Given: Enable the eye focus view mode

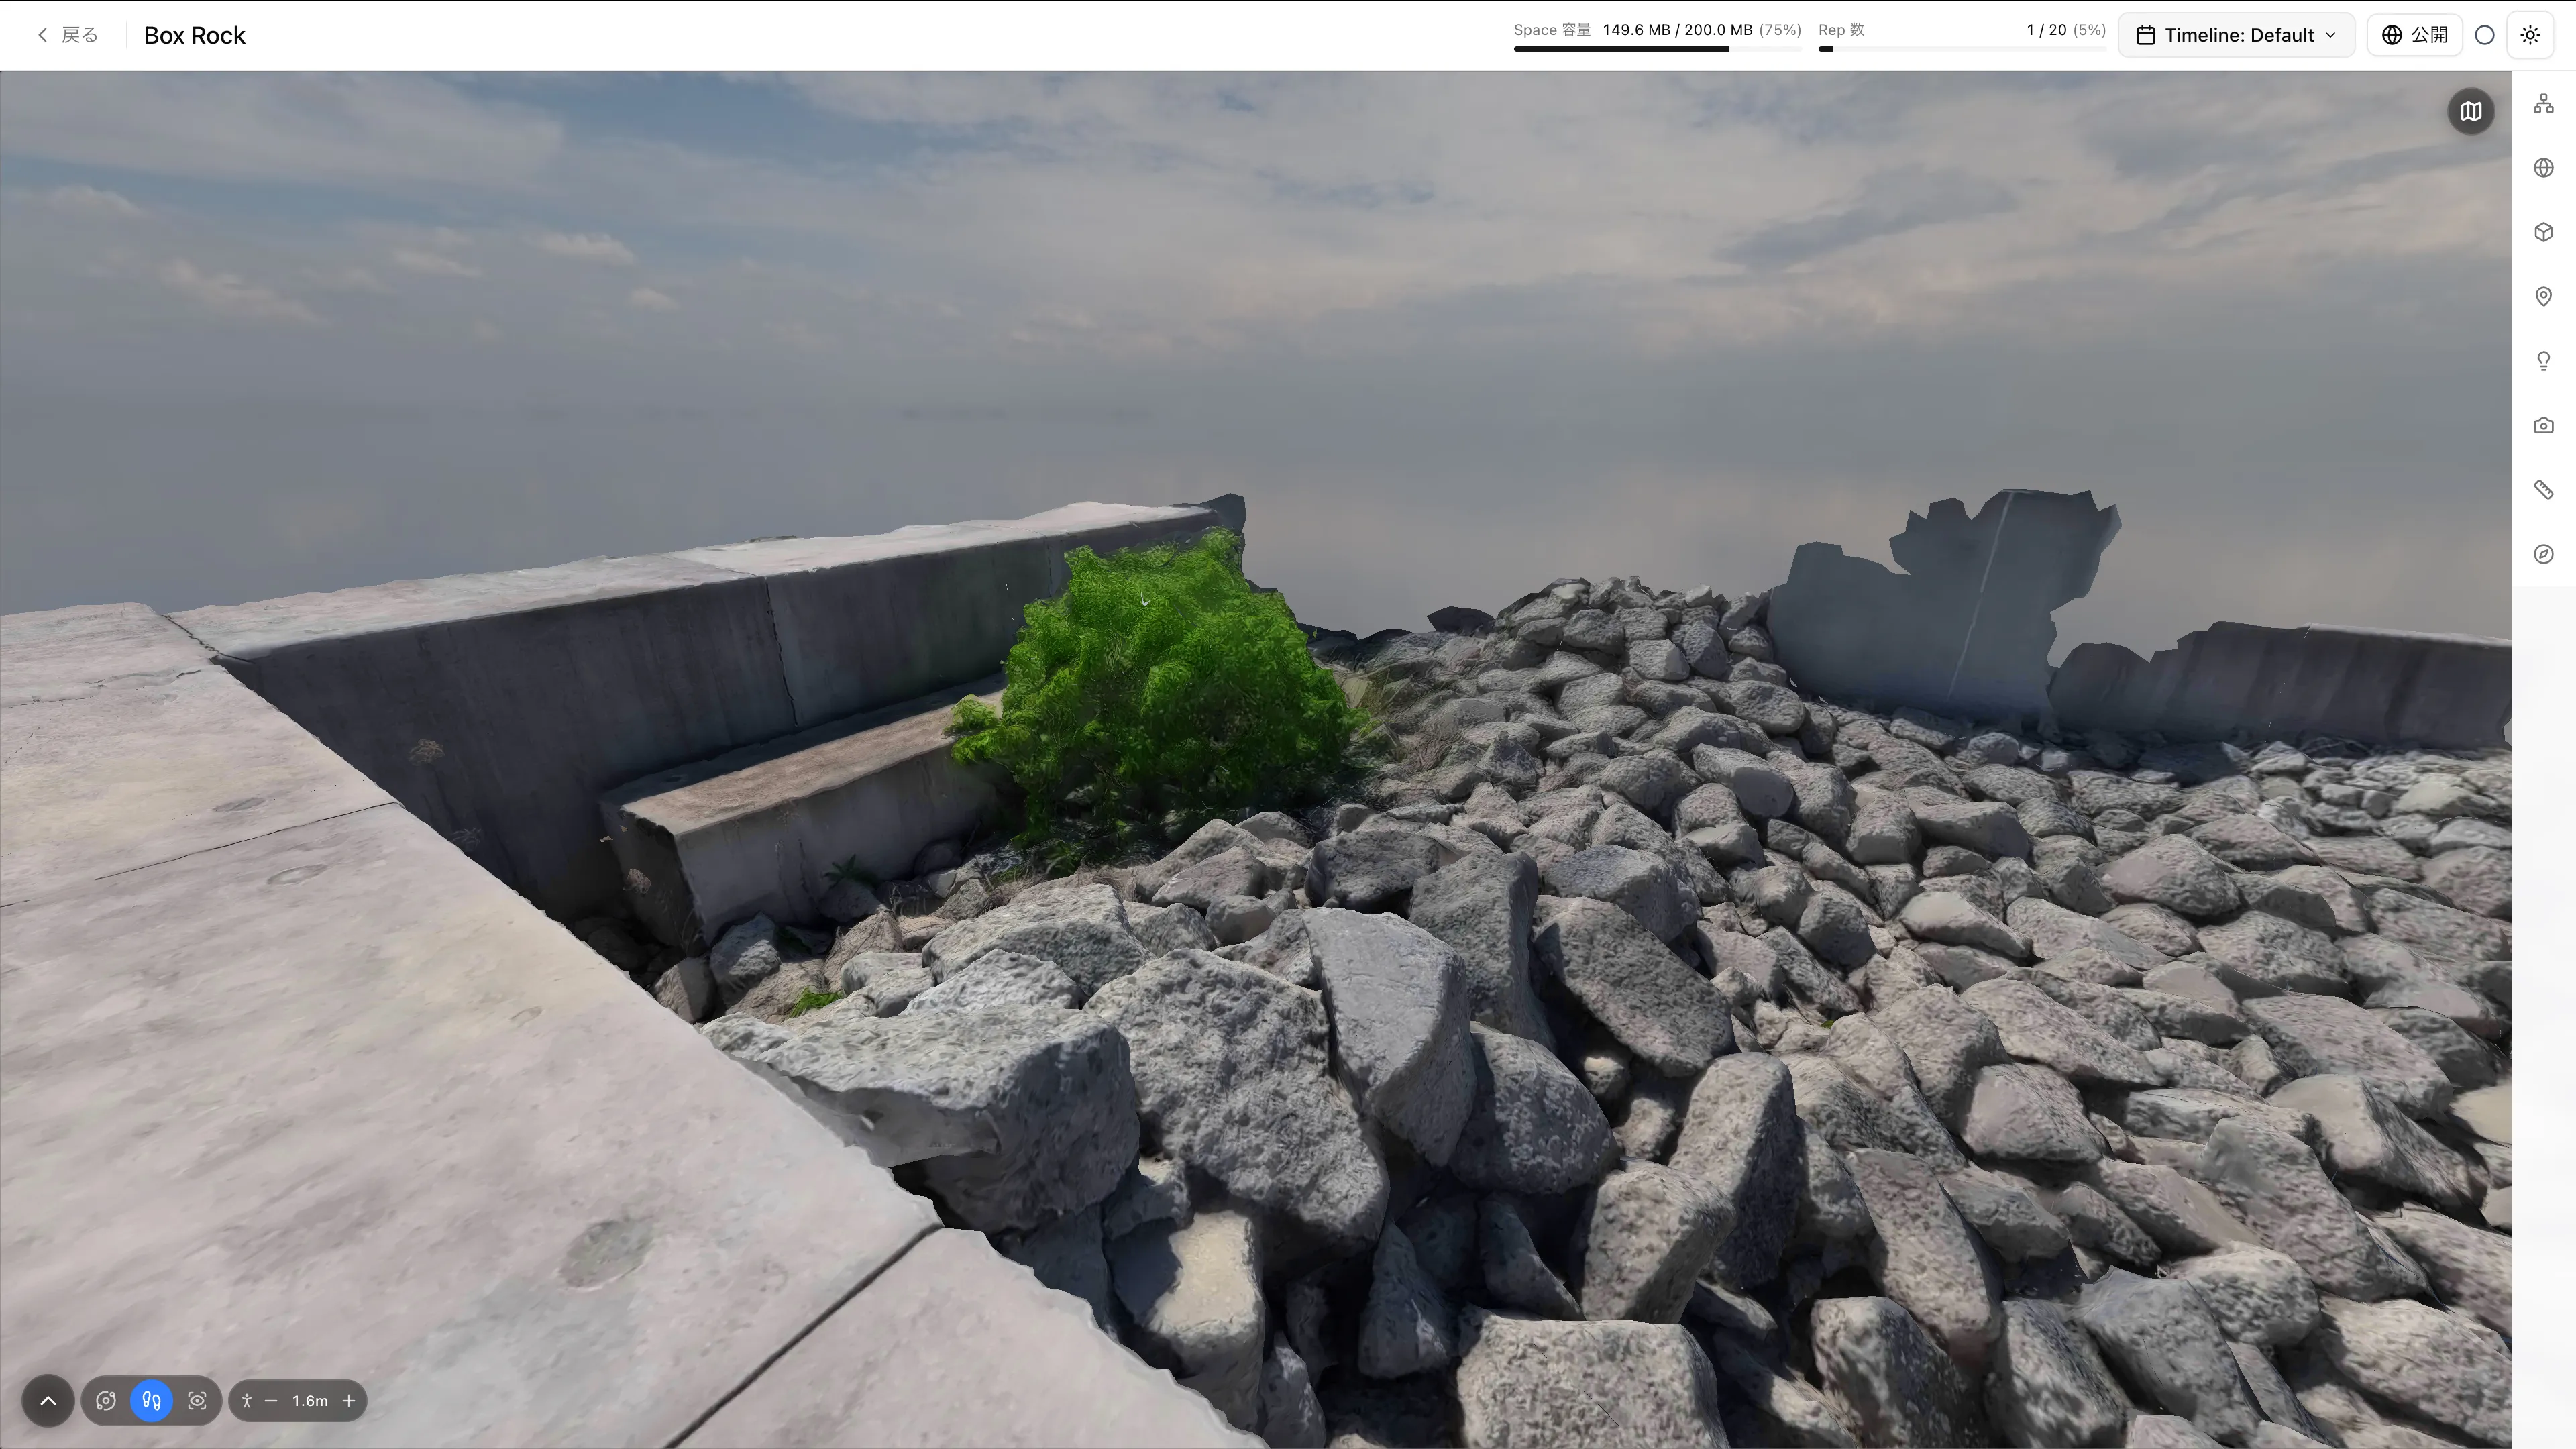Looking at the screenshot, I should pos(197,1401).
